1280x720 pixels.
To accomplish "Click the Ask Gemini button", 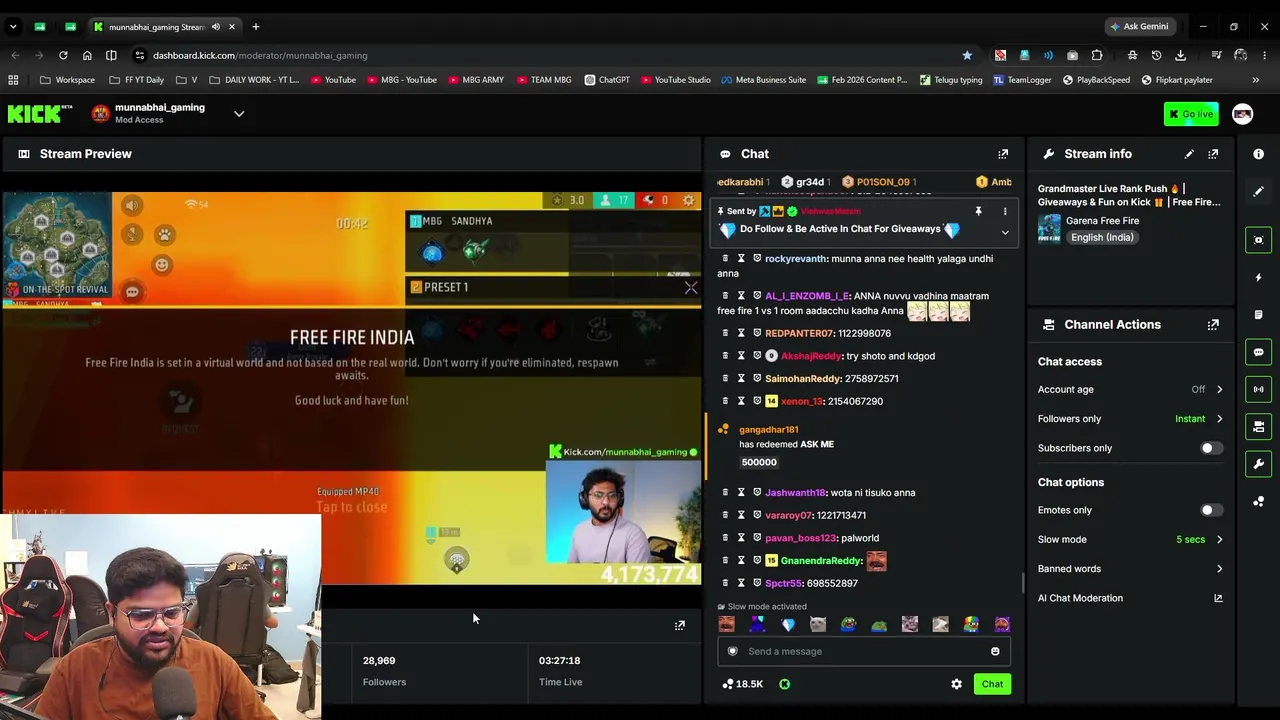I will (1138, 27).
